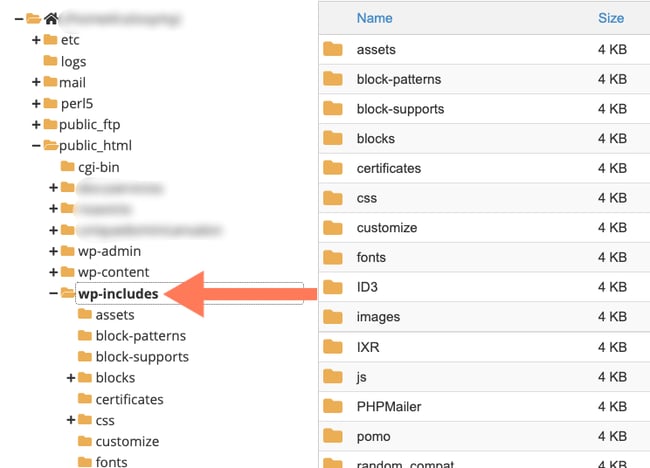Collapse the public_html folder
650x468 pixels.
(x=36, y=146)
